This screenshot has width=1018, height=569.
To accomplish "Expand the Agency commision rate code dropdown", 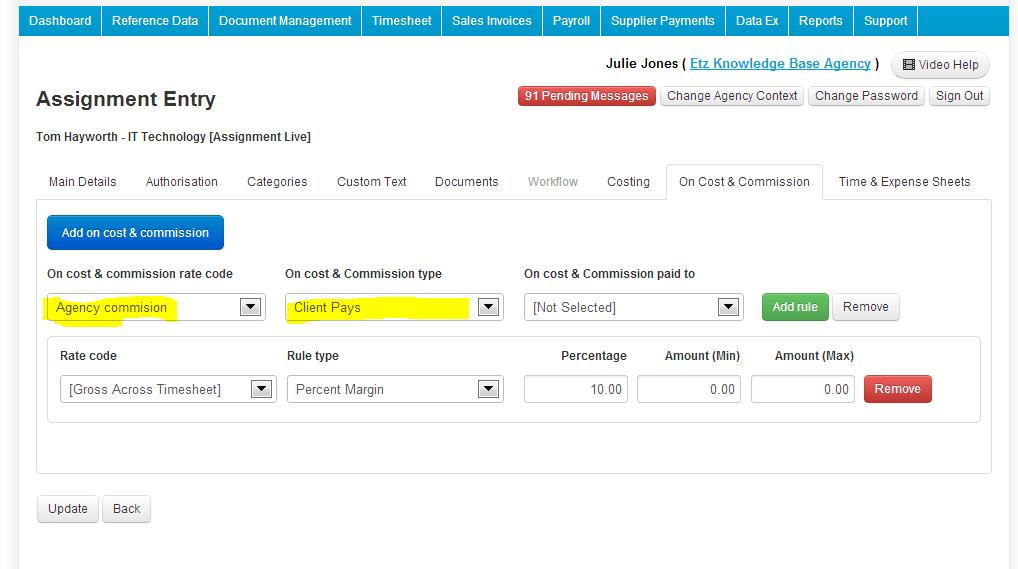I will tap(156, 307).
